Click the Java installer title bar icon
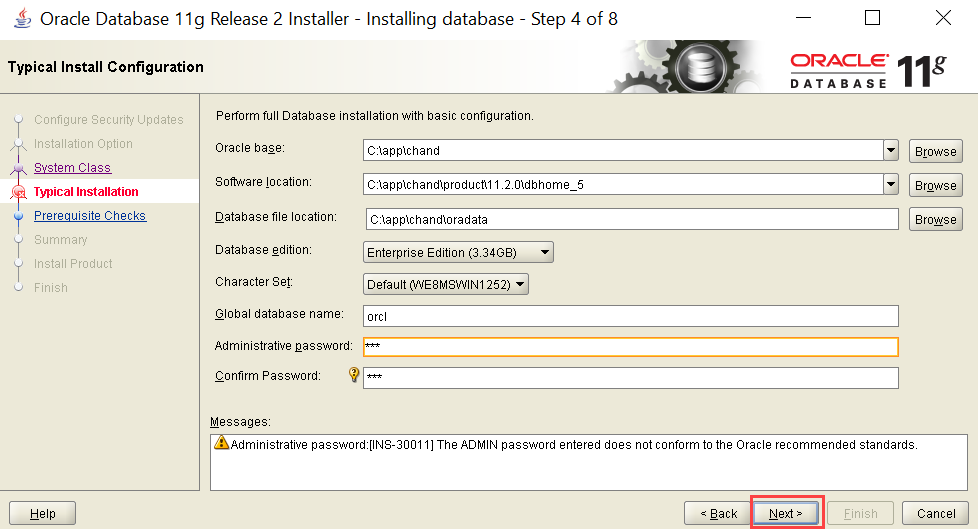The height and width of the screenshot is (529, 979). pos(22,18)
